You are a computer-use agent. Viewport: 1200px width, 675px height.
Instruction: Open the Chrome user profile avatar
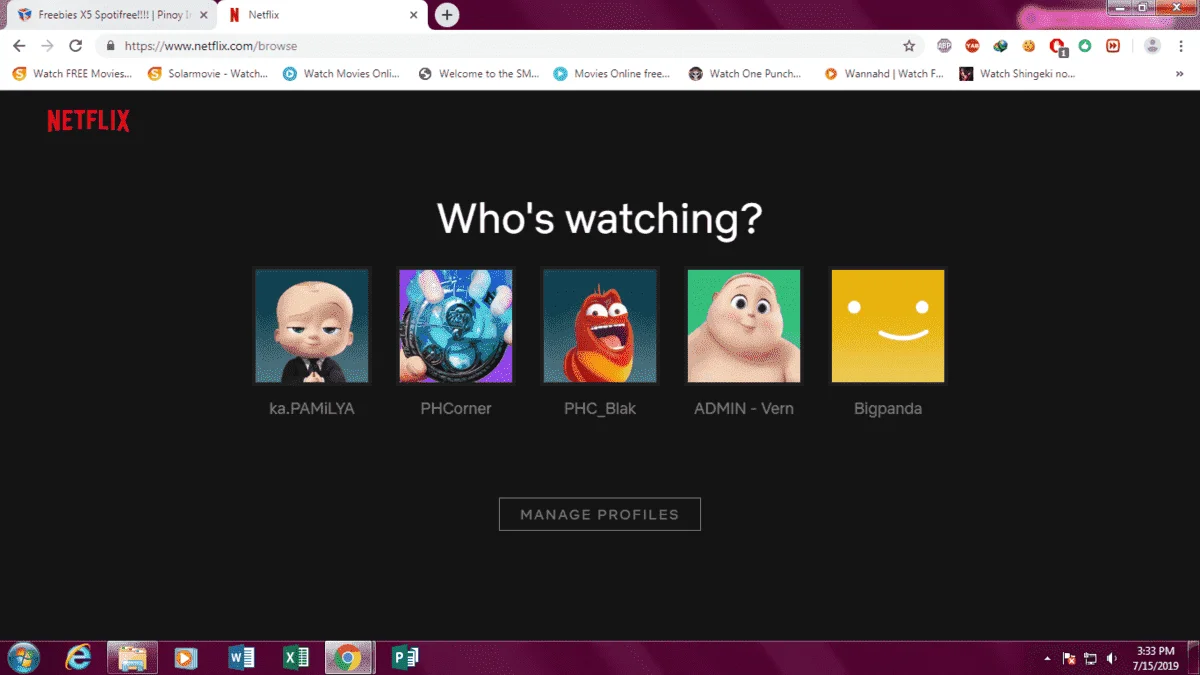click(x=1152, y=46)
